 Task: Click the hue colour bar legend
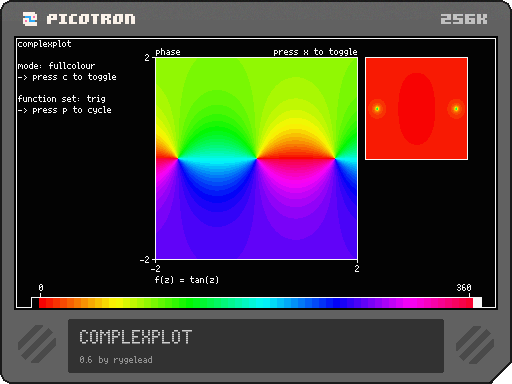[x=256, y=303]
